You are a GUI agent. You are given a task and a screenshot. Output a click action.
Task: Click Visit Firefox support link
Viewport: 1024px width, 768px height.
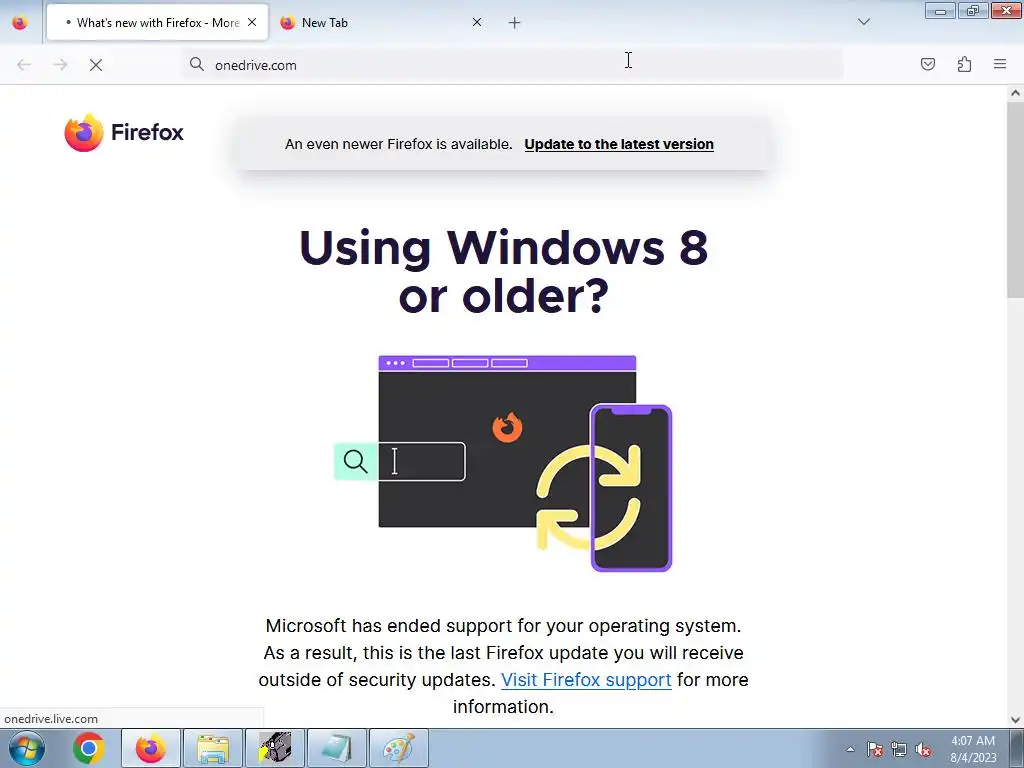point(586,680)
